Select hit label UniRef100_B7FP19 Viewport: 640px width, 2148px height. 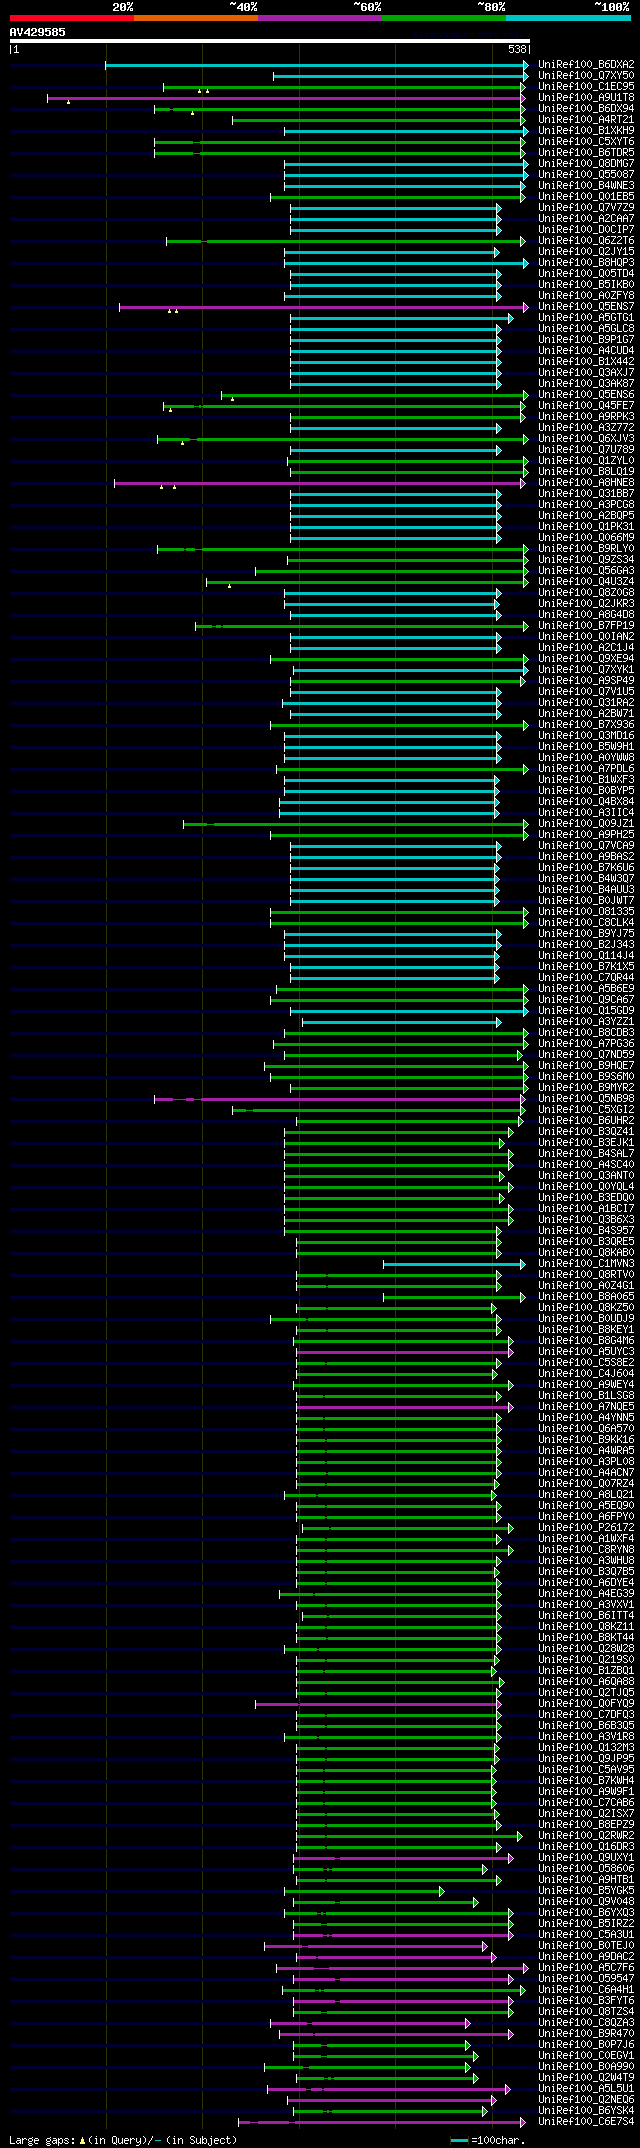pyautogui.click(x=586, y=626)
